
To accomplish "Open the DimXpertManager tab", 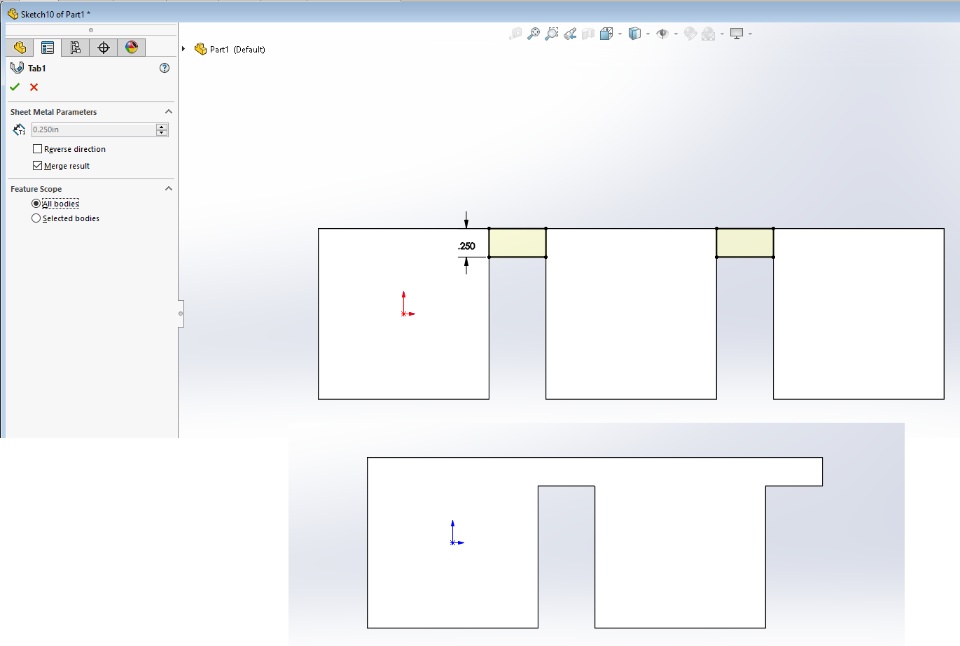I will click(x=103, y=47).
